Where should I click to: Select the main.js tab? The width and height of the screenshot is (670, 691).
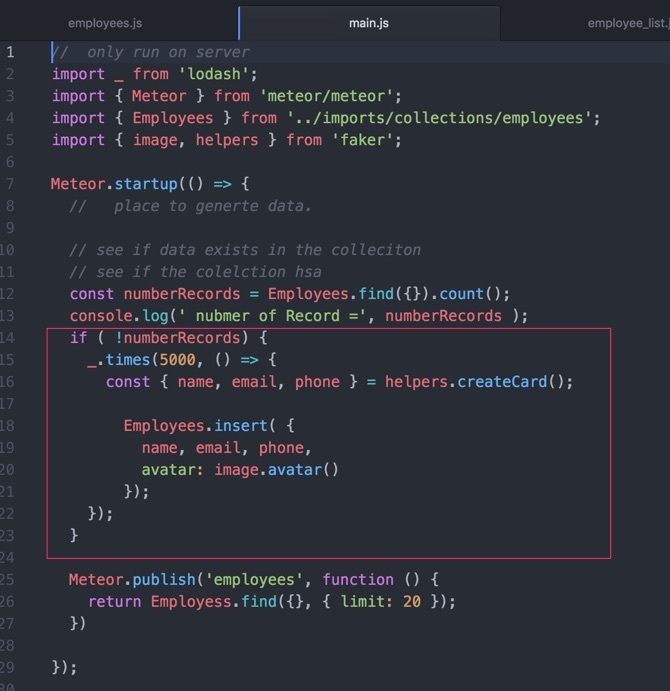369,23
